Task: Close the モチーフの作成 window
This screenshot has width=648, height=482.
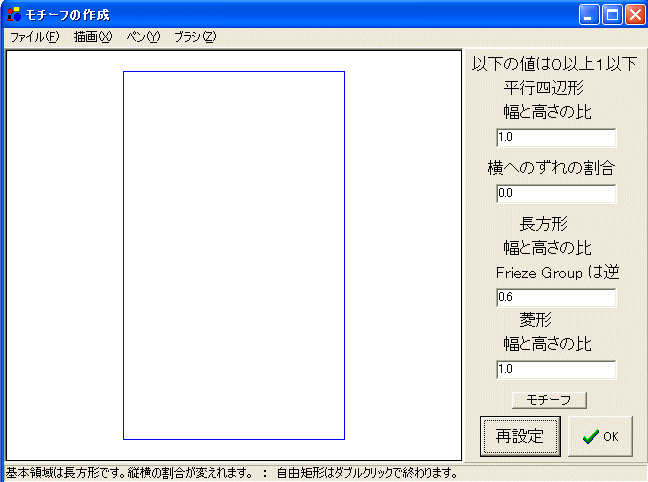Action: [x=635, y=15]
